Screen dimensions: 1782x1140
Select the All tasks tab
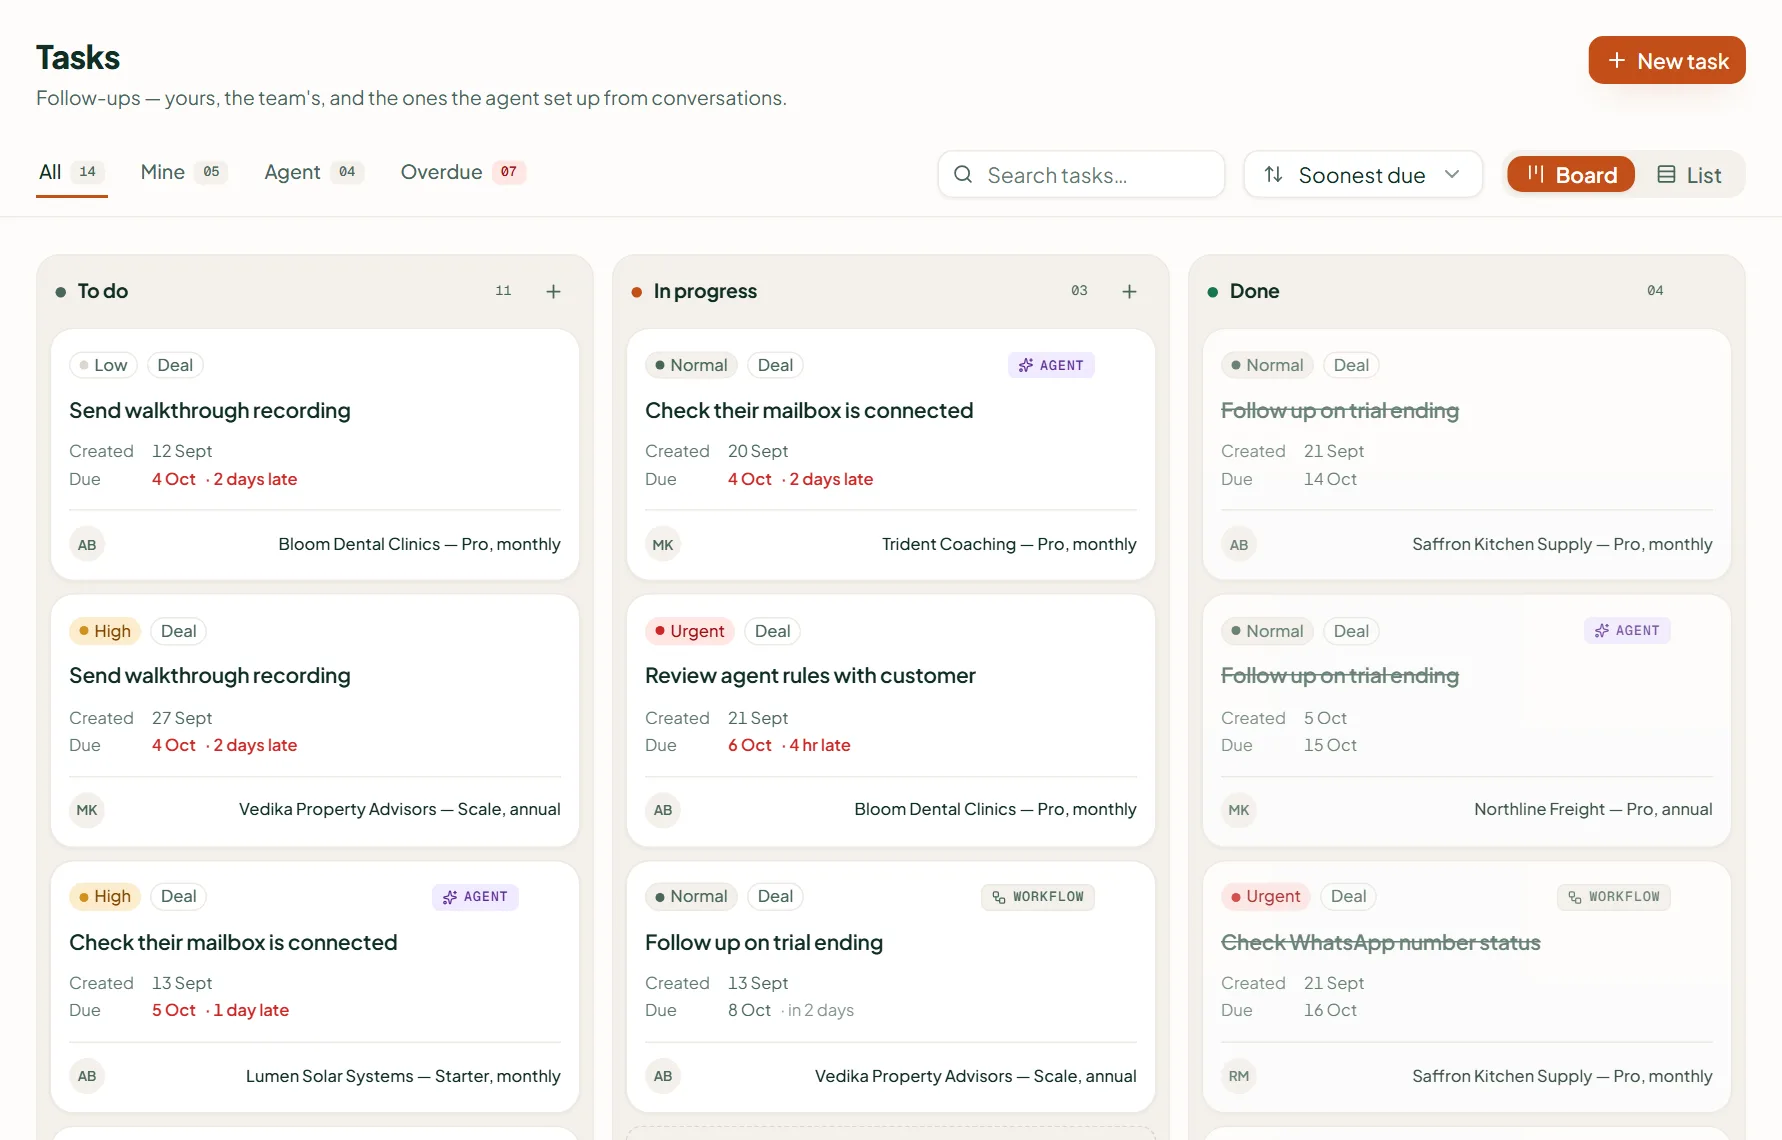[71, 172]
